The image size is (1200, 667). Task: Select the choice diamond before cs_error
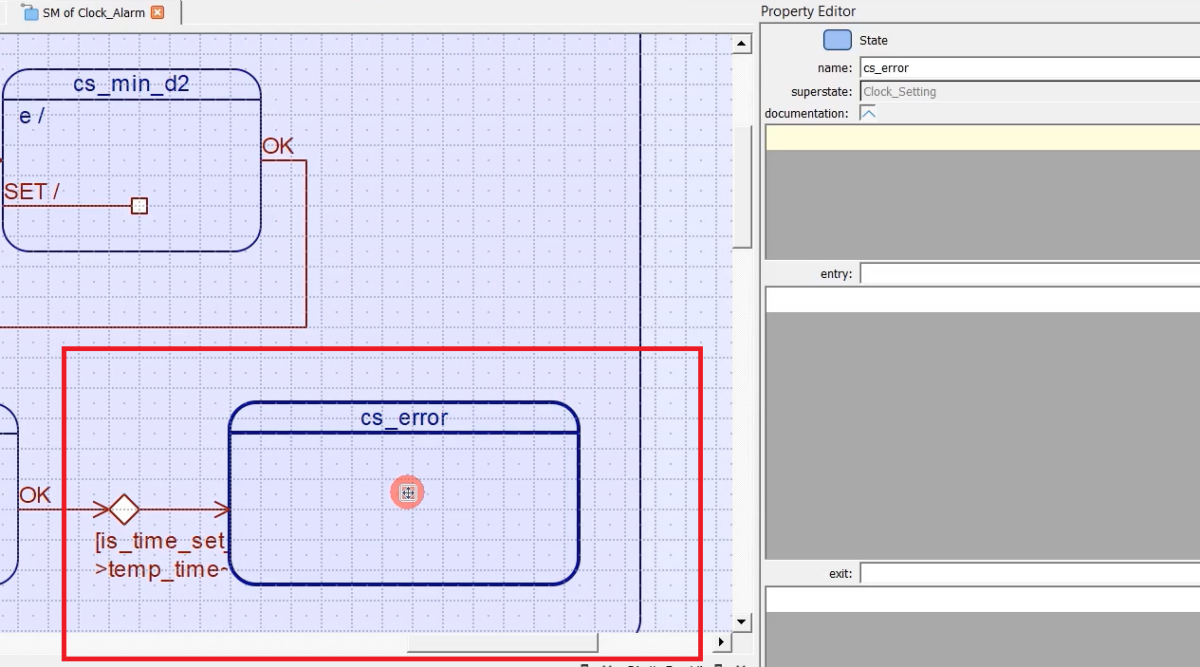[123, 509]
